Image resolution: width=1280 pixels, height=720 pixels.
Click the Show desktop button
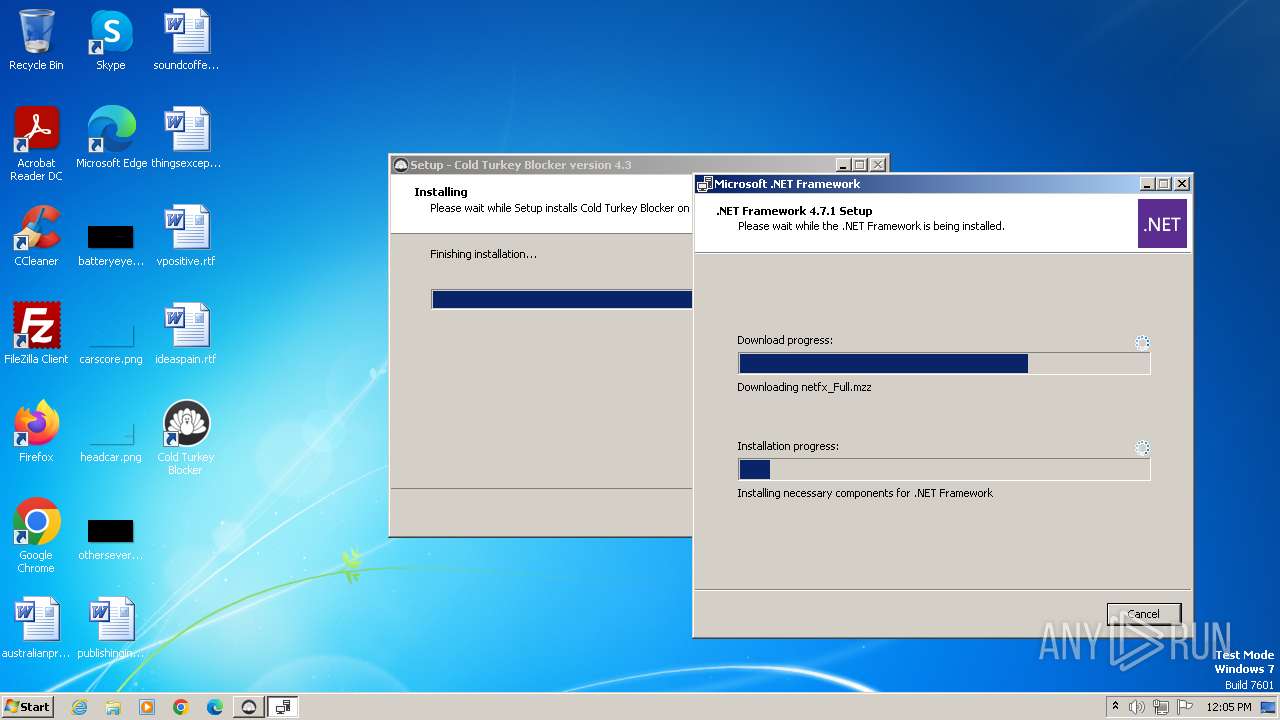1268,707
